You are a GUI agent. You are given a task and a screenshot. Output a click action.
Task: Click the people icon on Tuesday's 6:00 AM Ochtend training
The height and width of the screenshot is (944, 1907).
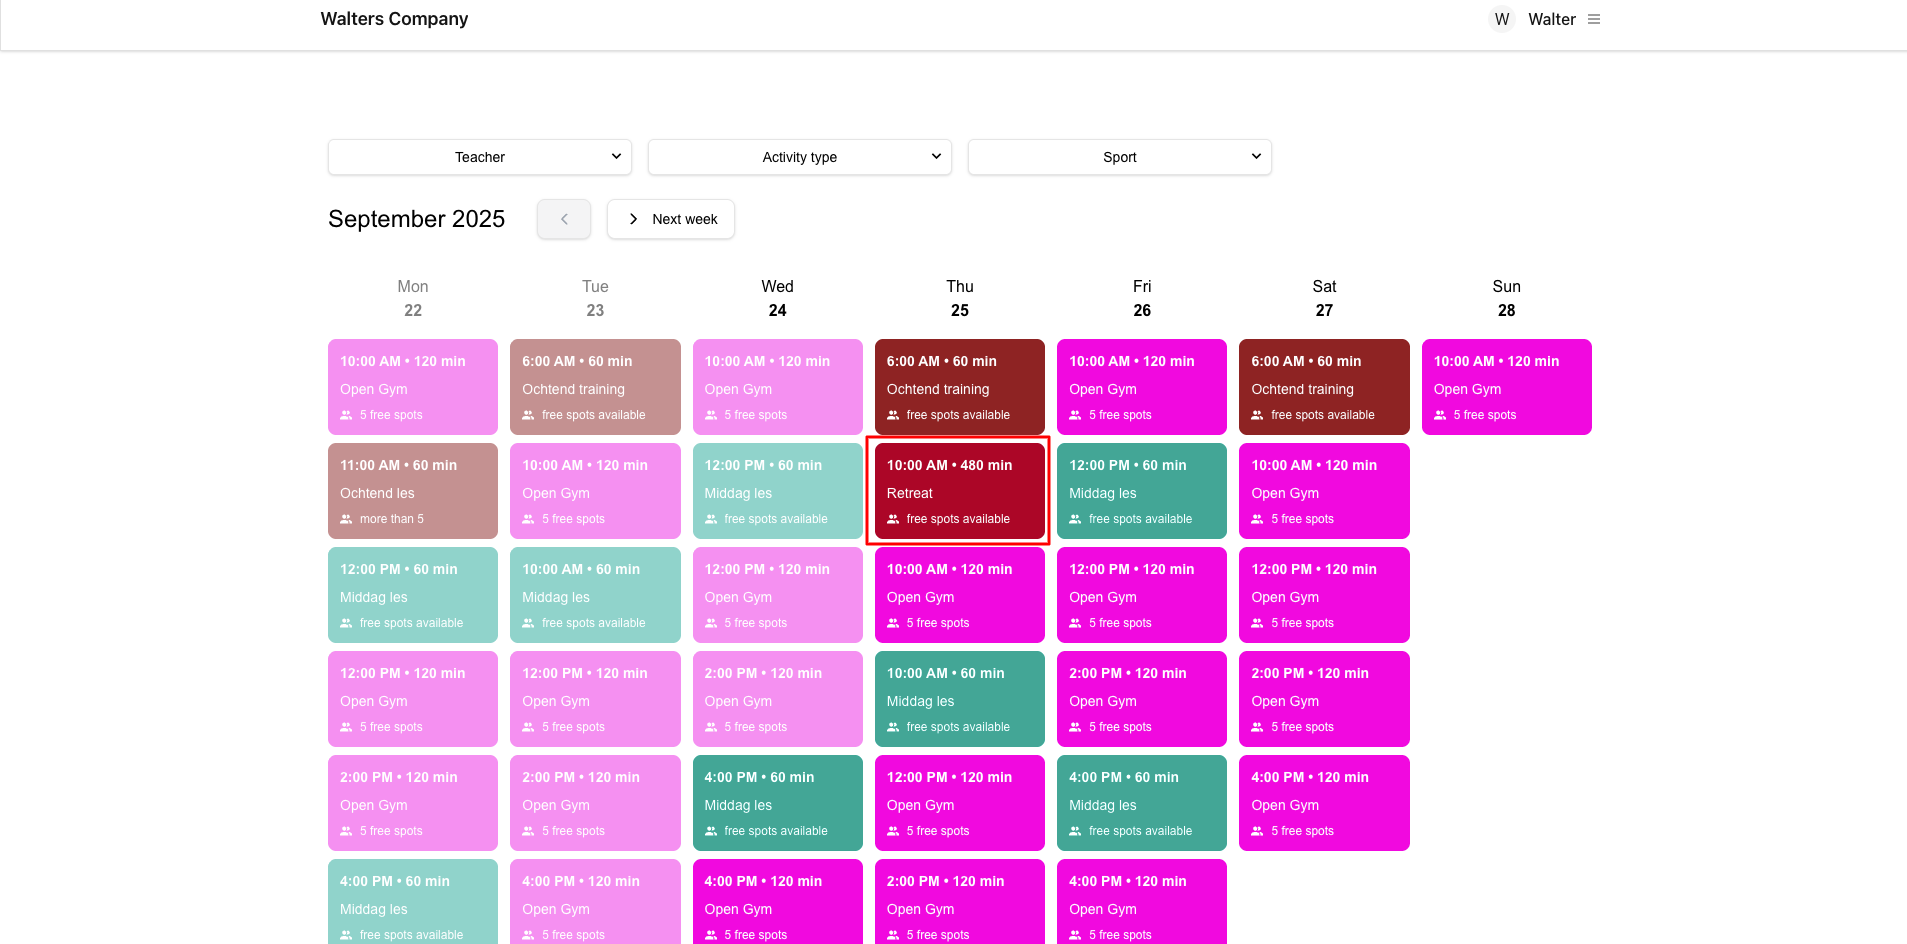click(528, 415)
